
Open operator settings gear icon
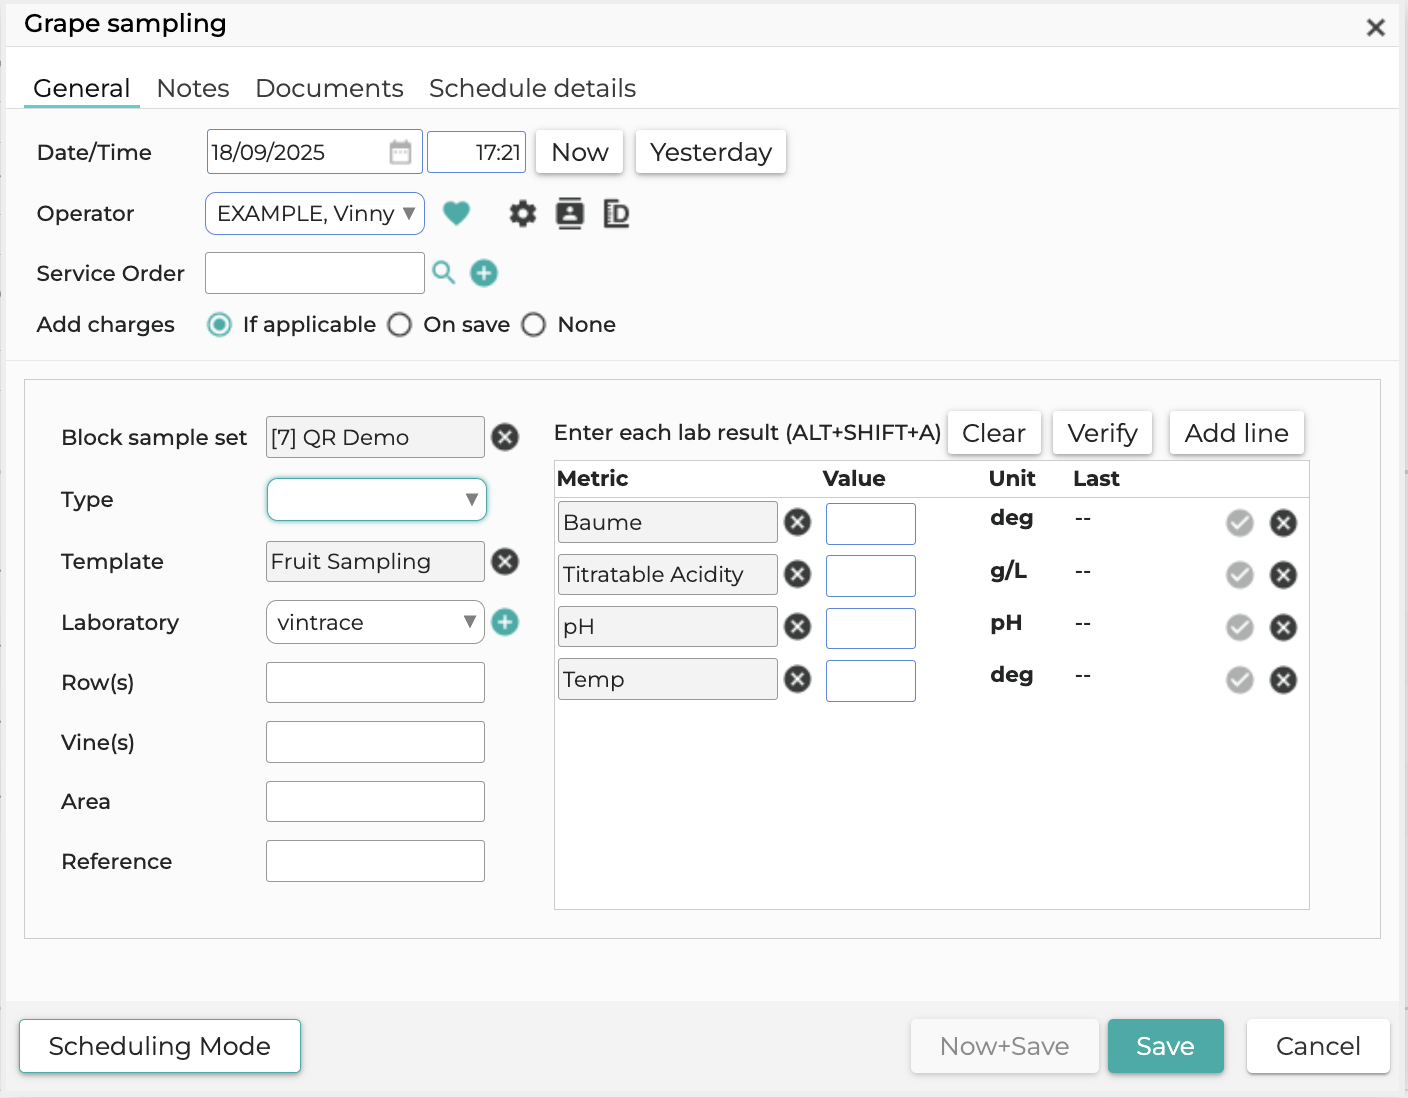(x=522, y=213)
